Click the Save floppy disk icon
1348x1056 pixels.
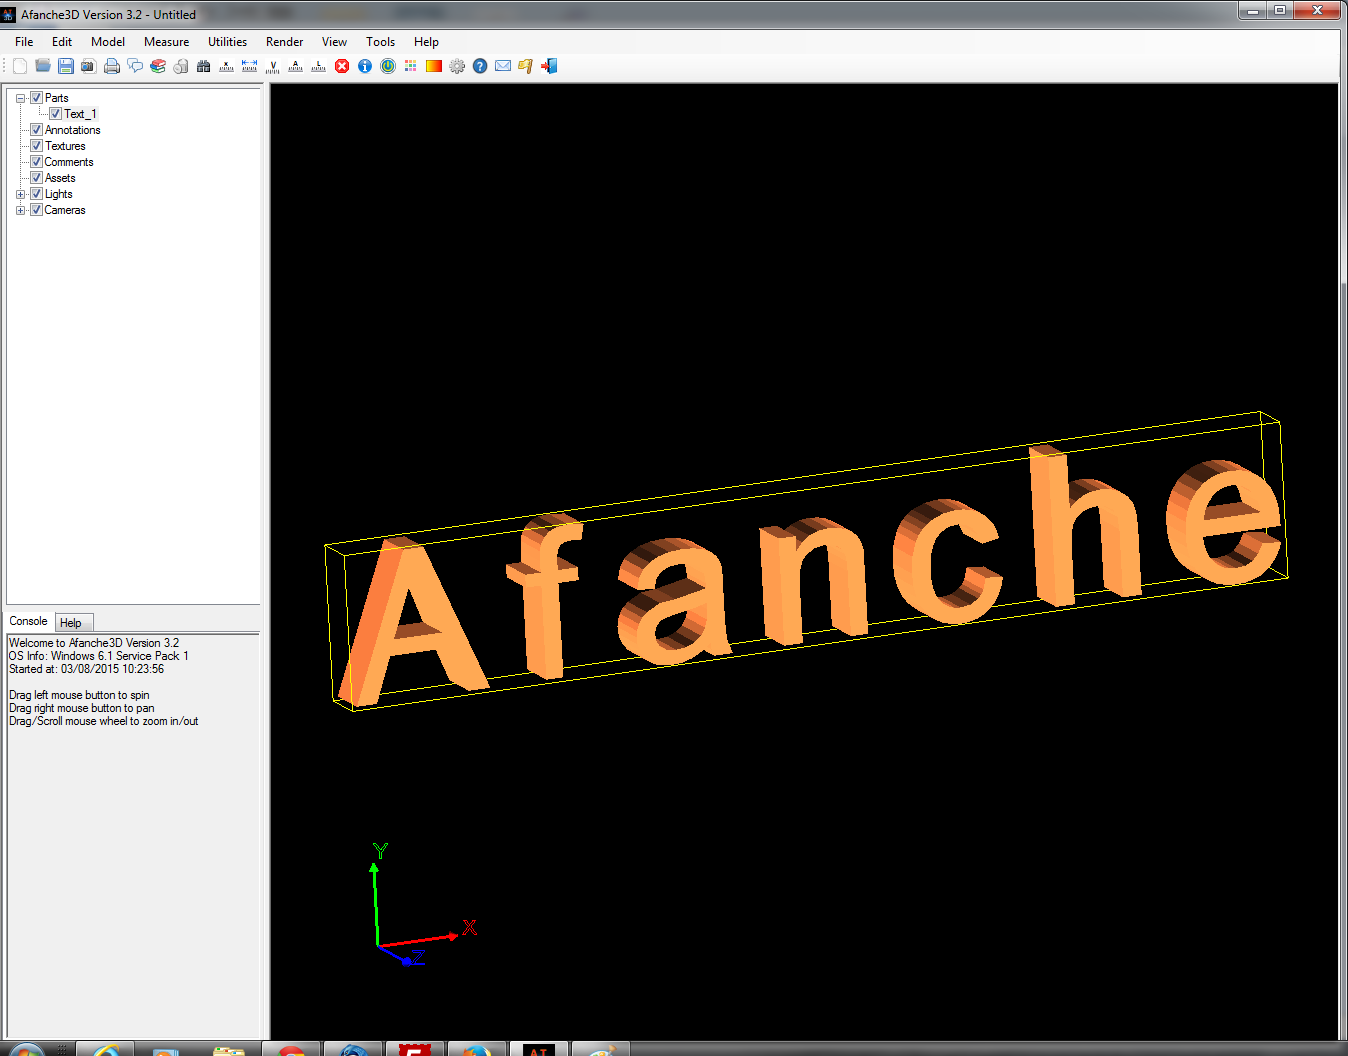pos(66,66)
